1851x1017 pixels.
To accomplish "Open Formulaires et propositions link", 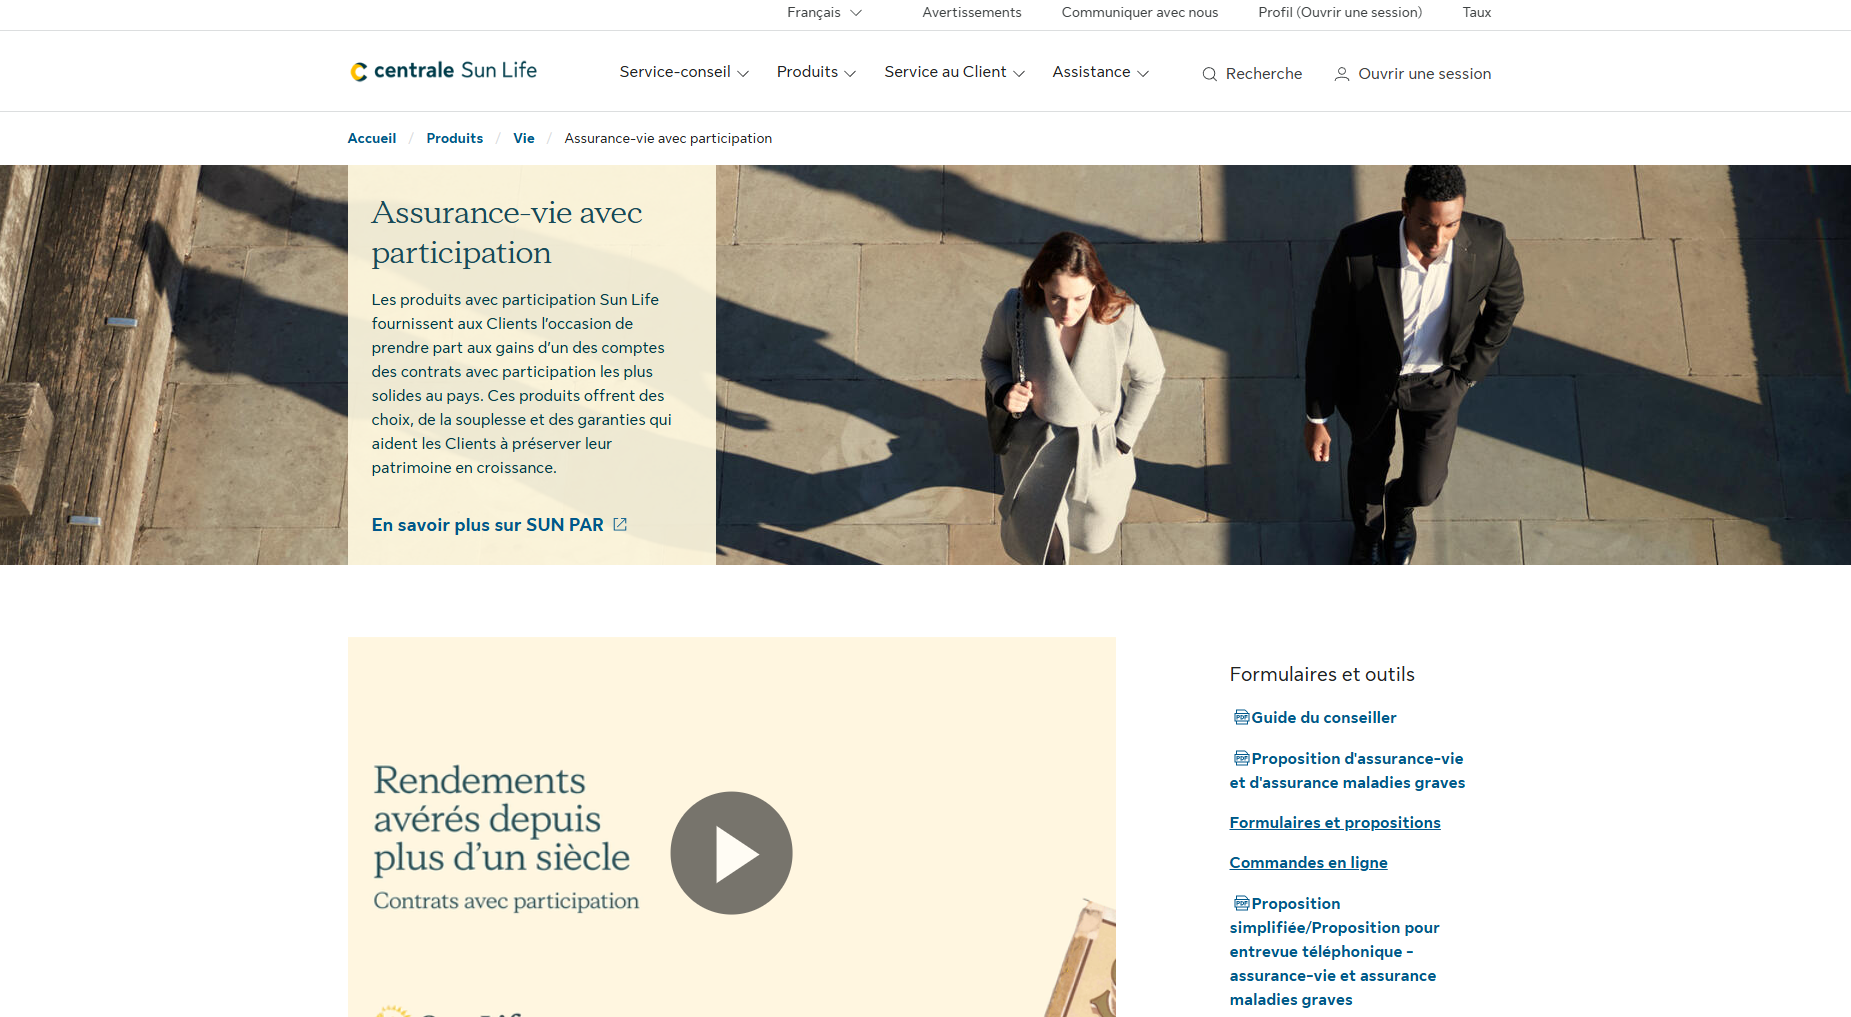I will click(x=1334, y=823).
